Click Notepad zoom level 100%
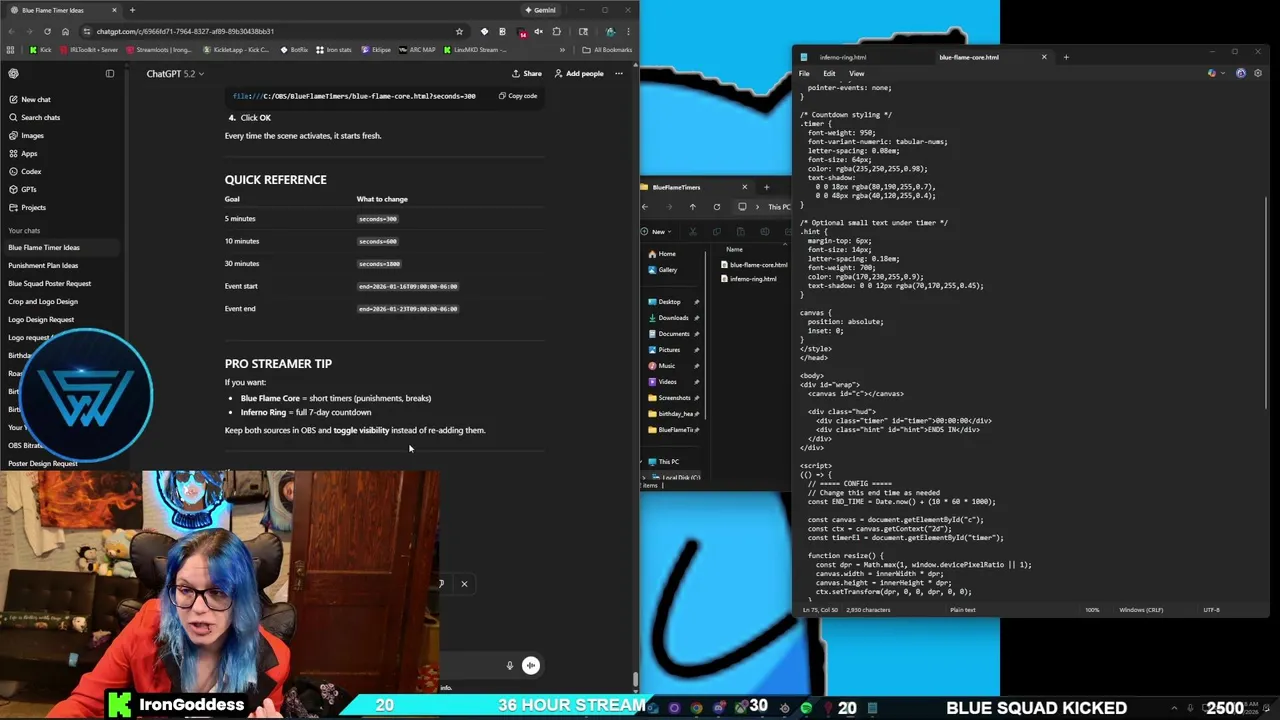The image size is (1280, 720). 1092,610
